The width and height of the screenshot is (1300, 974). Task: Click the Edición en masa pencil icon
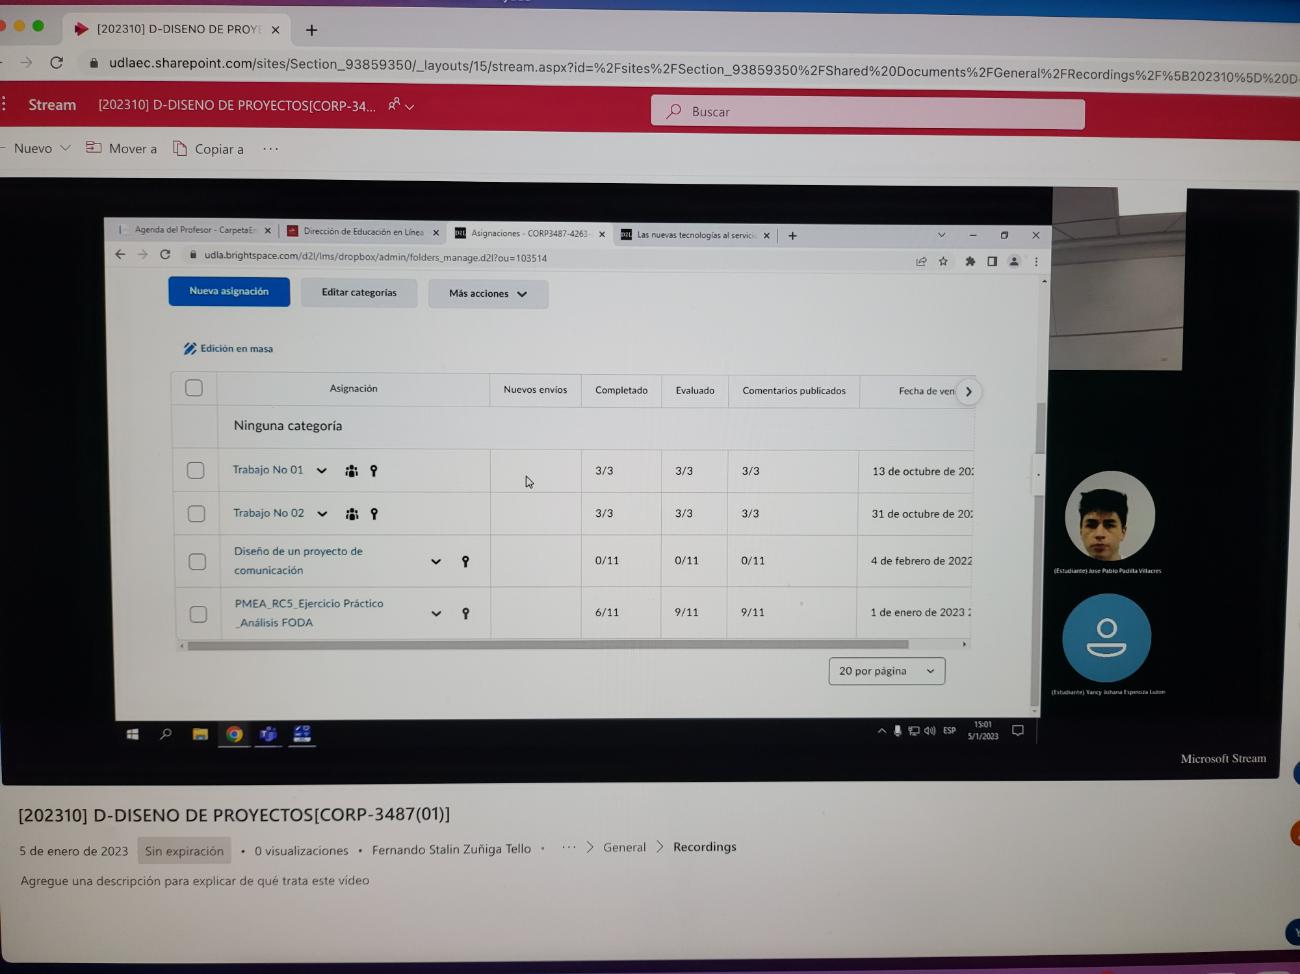point(189,349)
